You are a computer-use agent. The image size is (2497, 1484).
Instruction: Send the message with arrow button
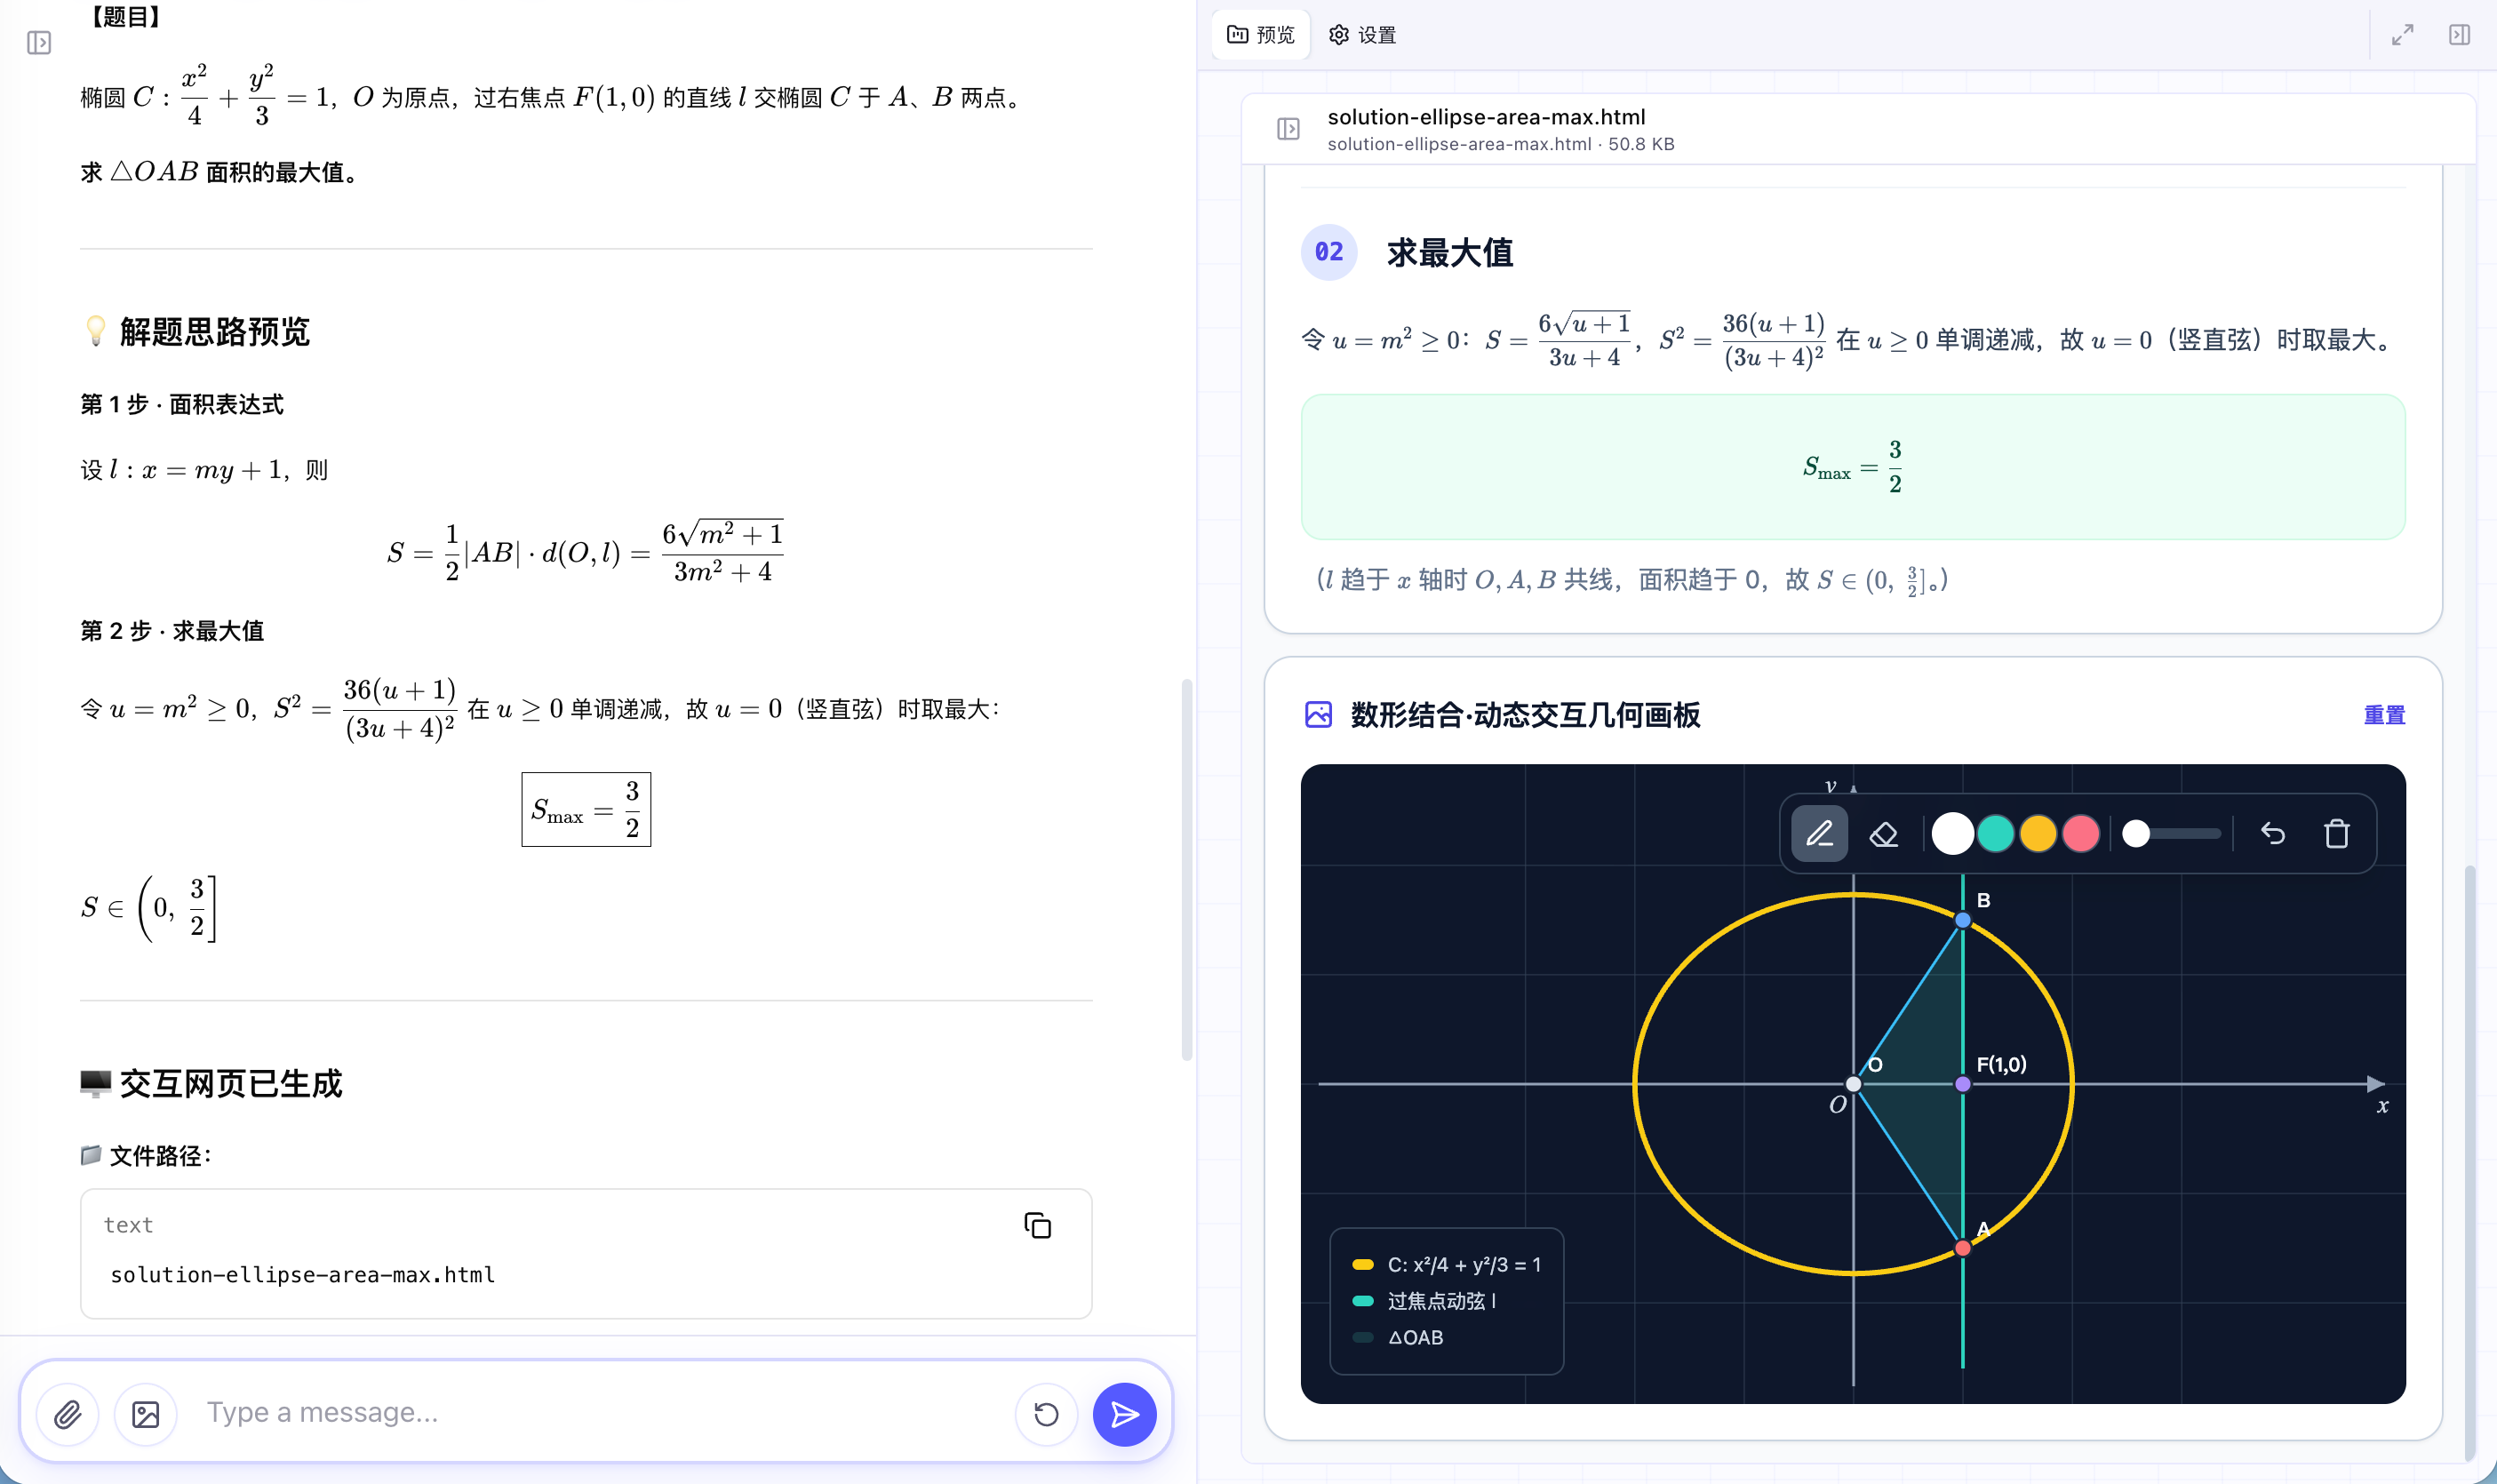tap(1124, 1414)
